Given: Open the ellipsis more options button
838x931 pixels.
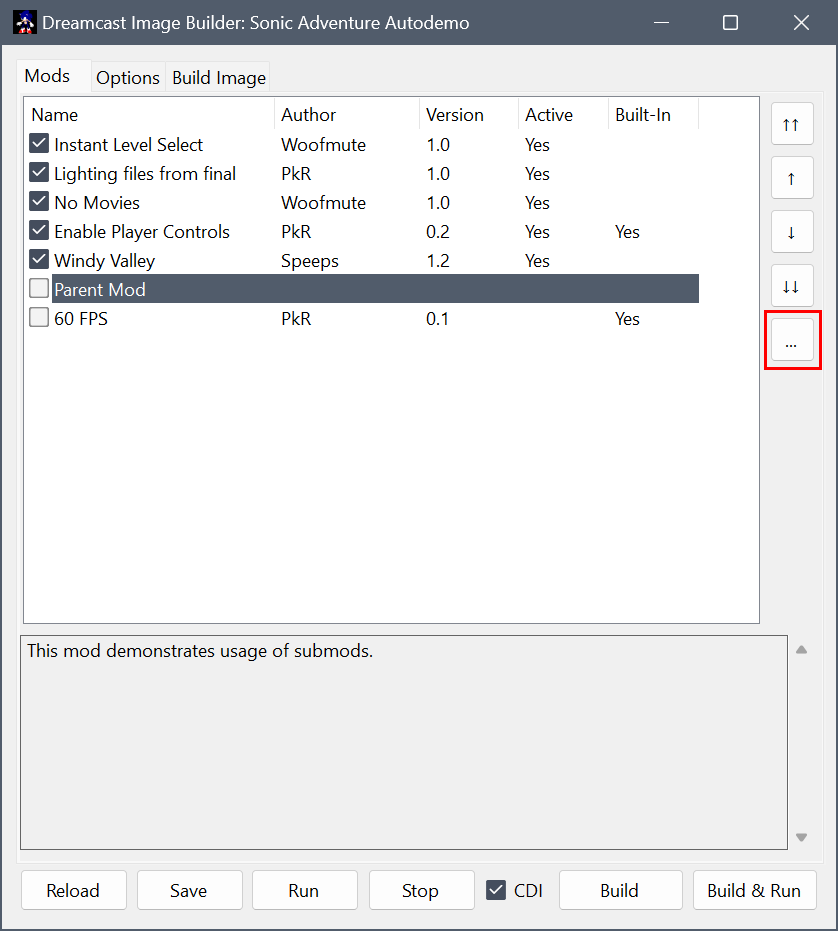Looking at the screenshot, I should pos(791,341).
